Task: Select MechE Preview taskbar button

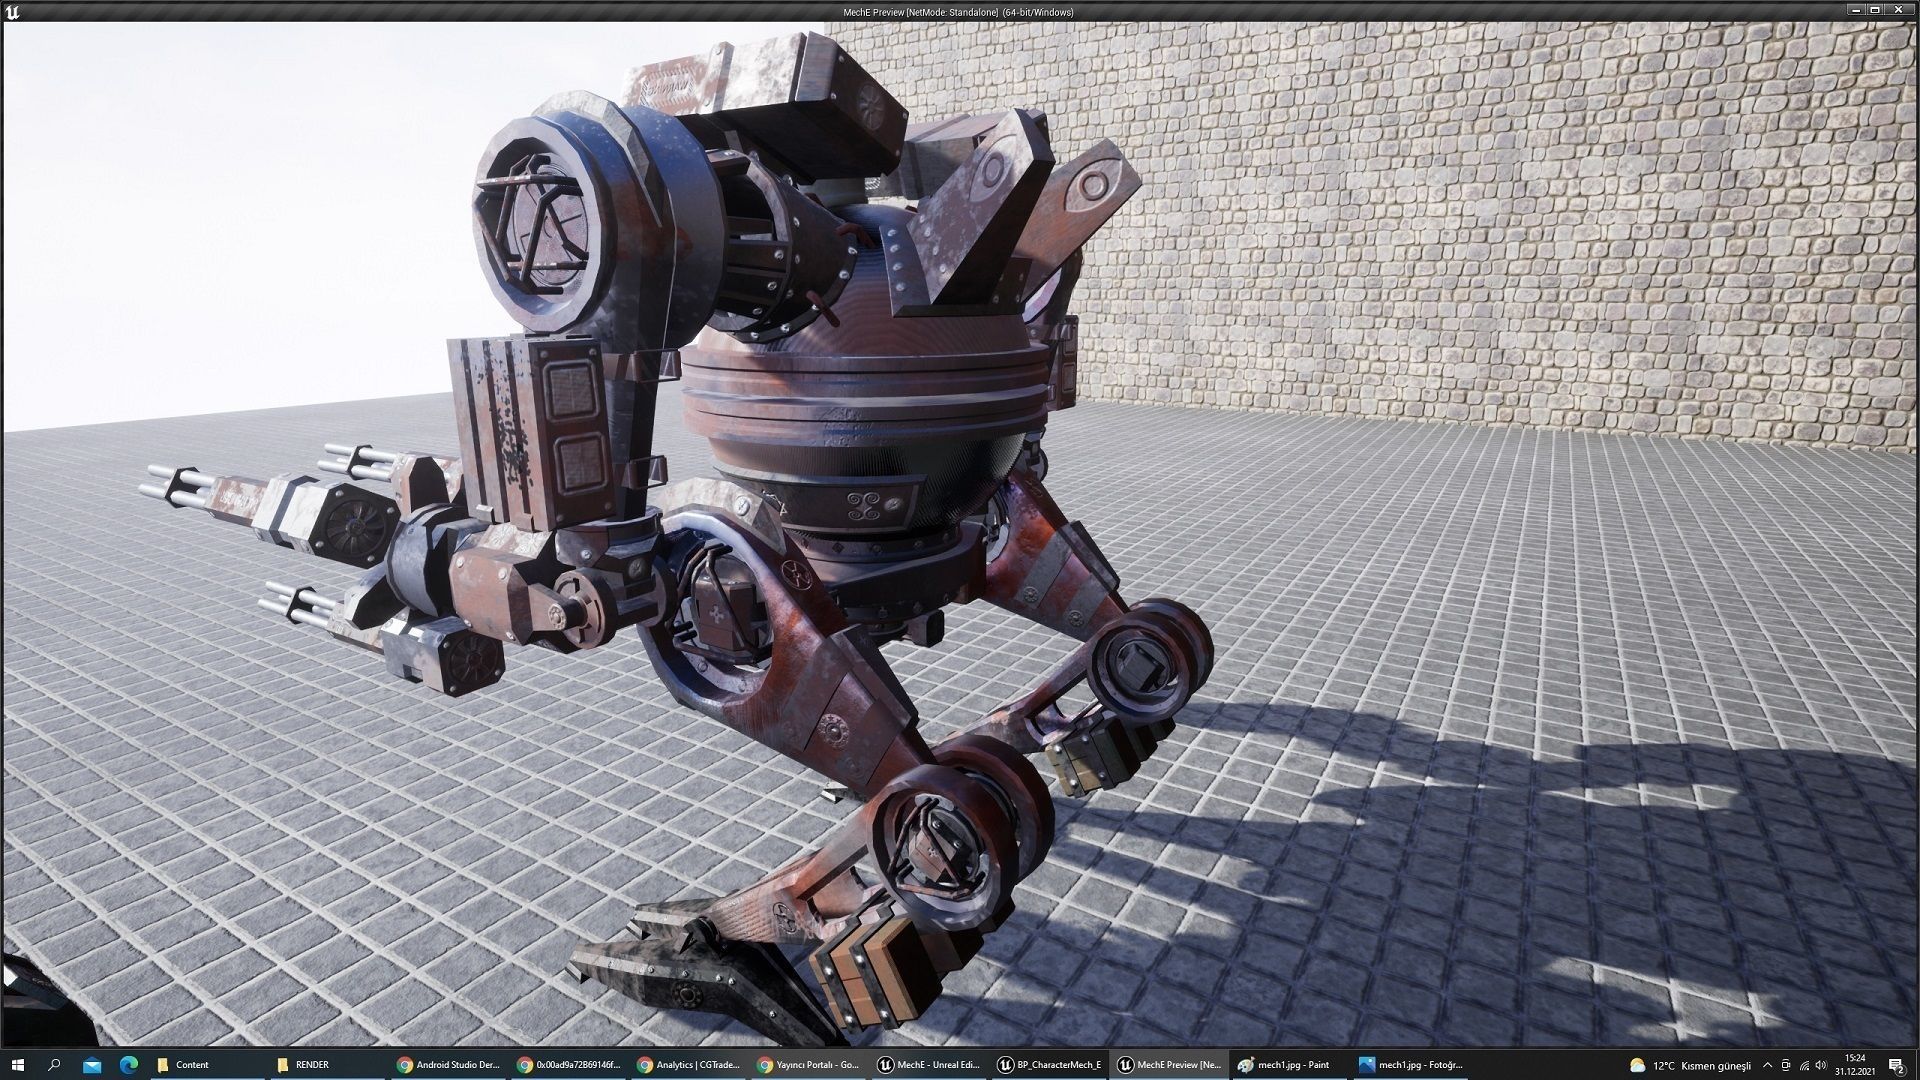Action: (x=1169, y=1064)
